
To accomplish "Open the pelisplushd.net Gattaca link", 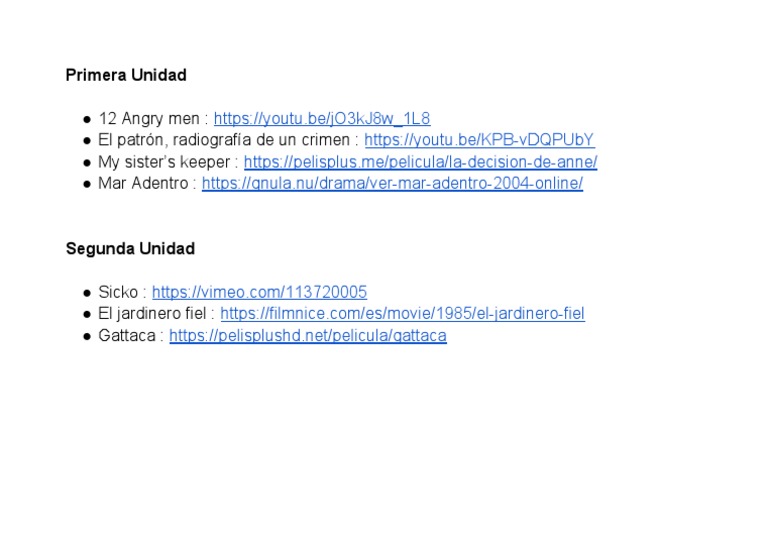I will [x=308, y=336].
